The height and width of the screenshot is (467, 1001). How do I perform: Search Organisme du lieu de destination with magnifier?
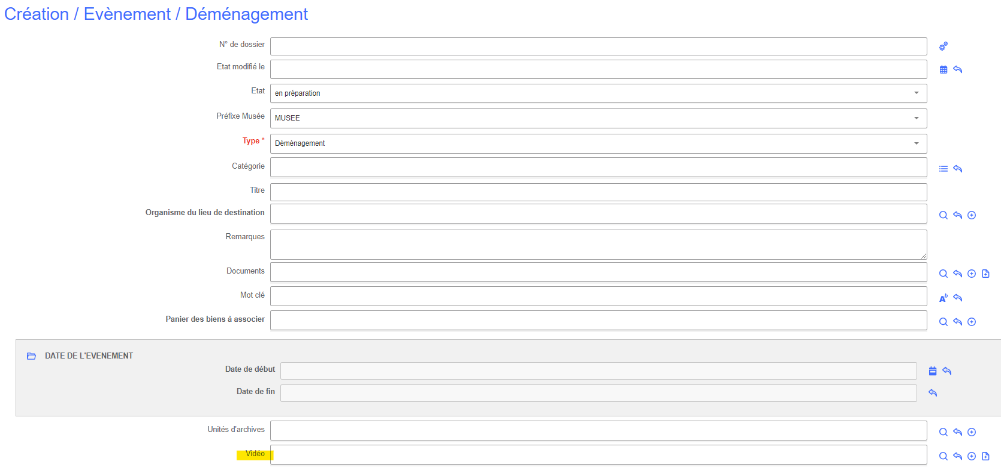[943, 215]
